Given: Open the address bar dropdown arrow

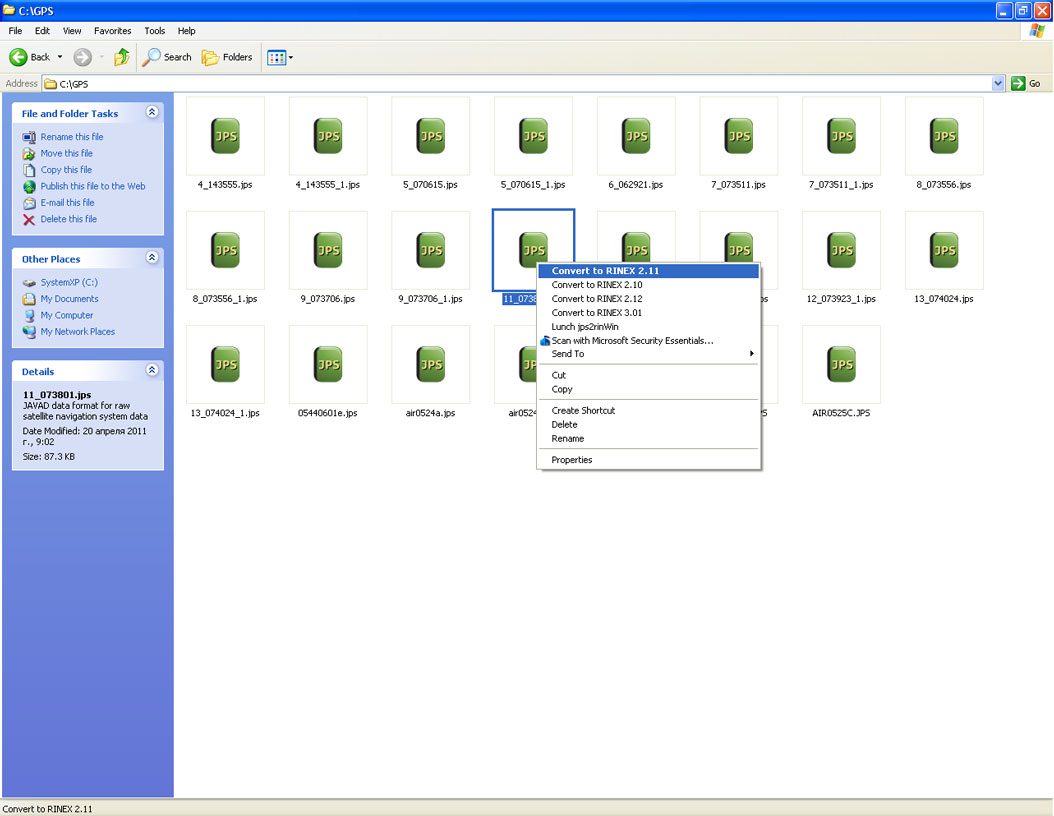Looking at the screenshot, I should [998, 84].
